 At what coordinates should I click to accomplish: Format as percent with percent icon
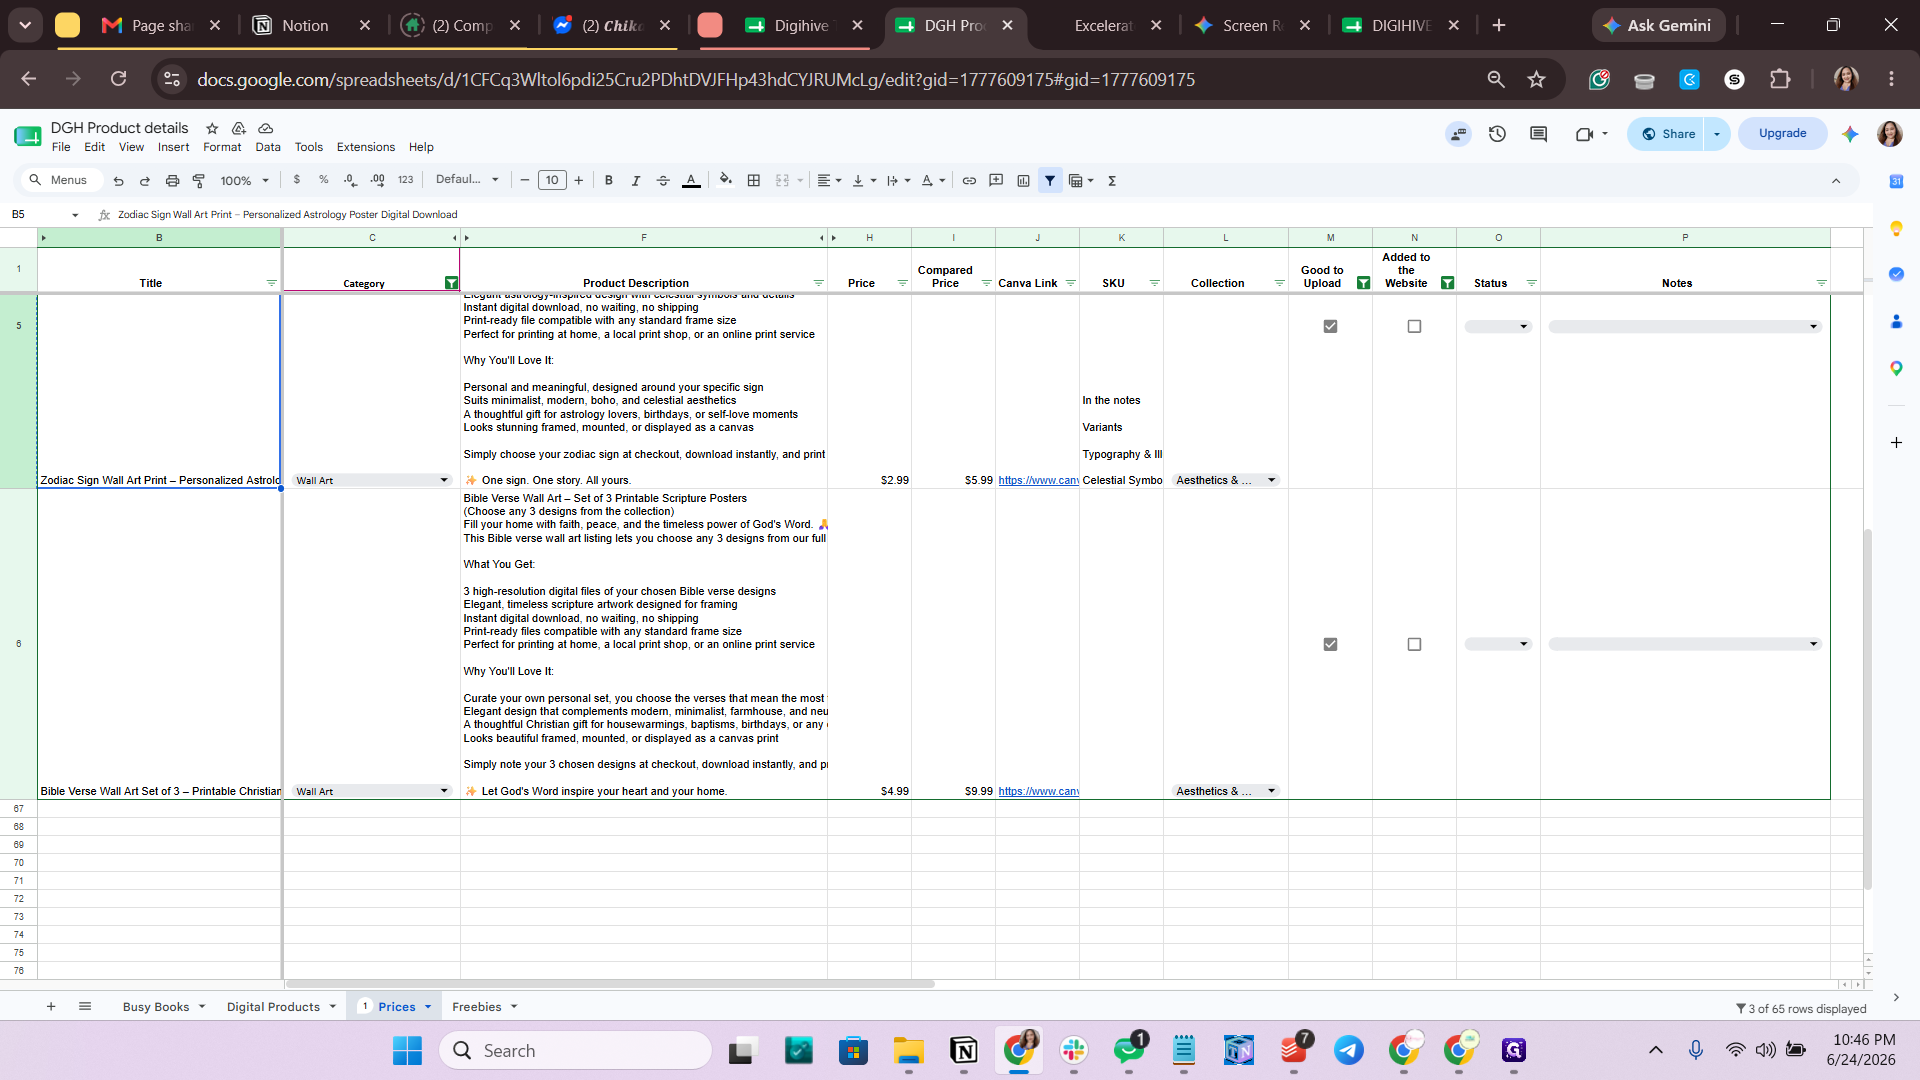pyautogui.click(x=324, y=180)
